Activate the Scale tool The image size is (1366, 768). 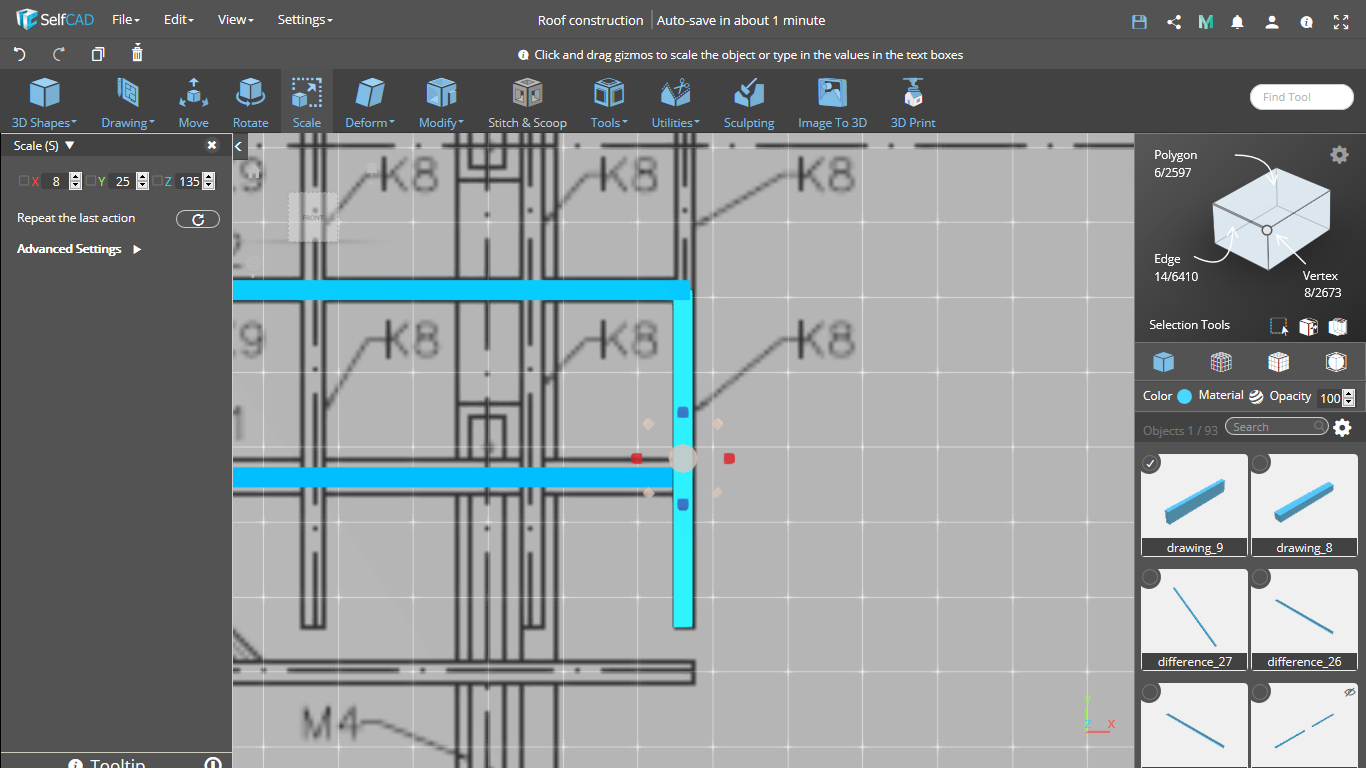tap(306, 102)
